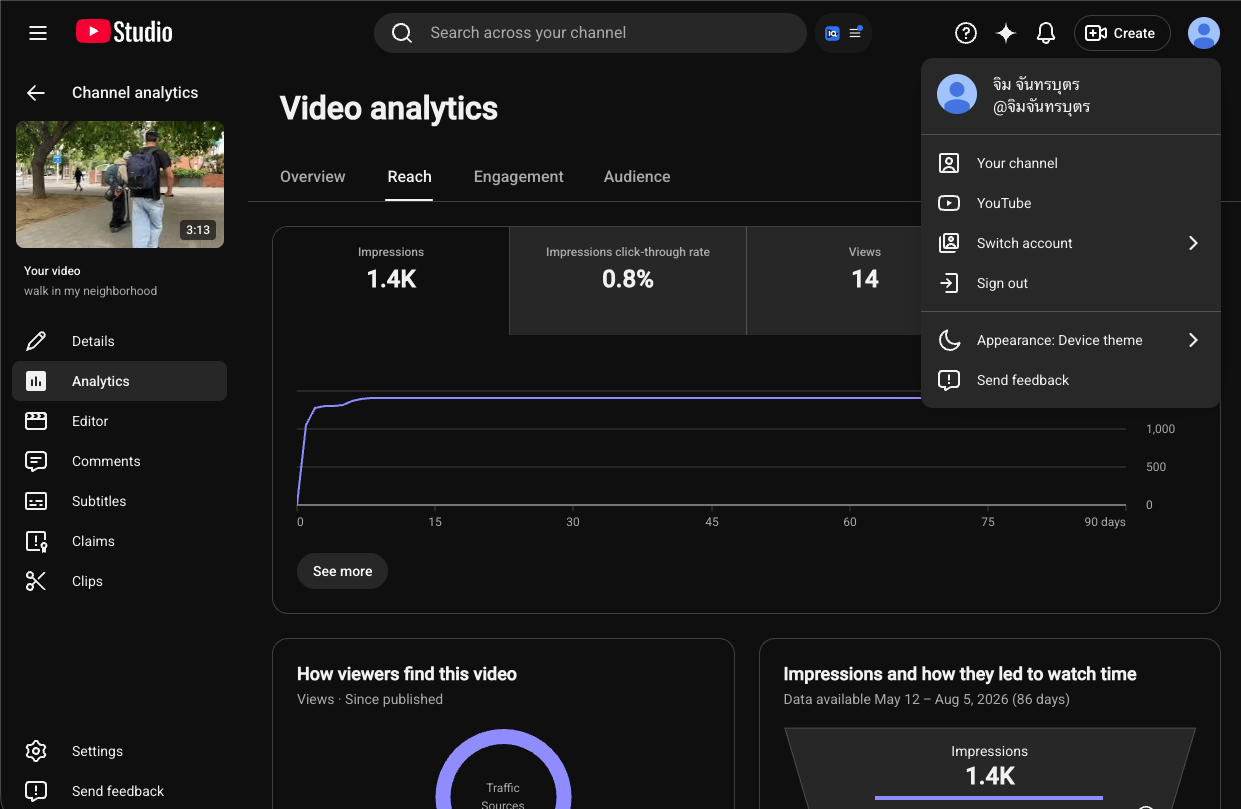Click 'Views · Since published' text
The image size is (1241, 809).
(370, 699)
